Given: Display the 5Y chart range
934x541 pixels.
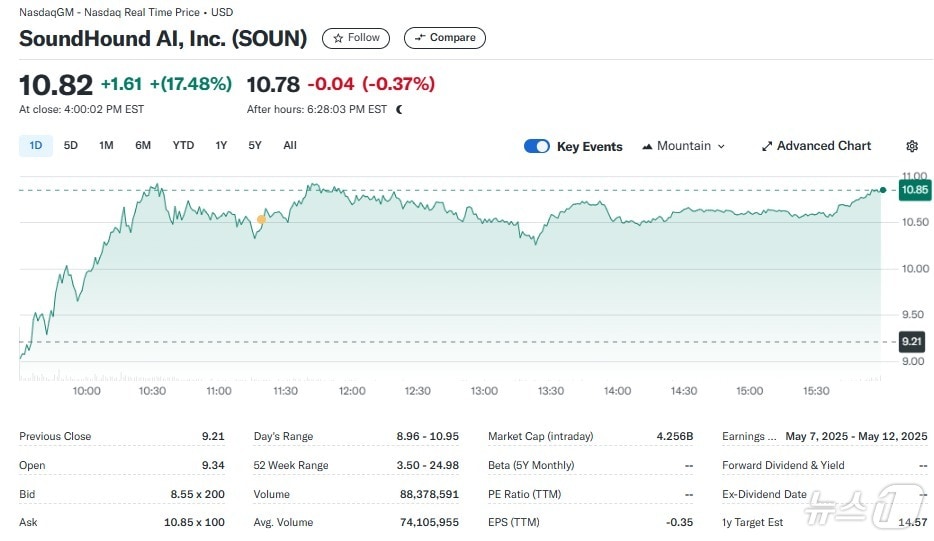Looking at the screenshot, I should pos(255,146).
